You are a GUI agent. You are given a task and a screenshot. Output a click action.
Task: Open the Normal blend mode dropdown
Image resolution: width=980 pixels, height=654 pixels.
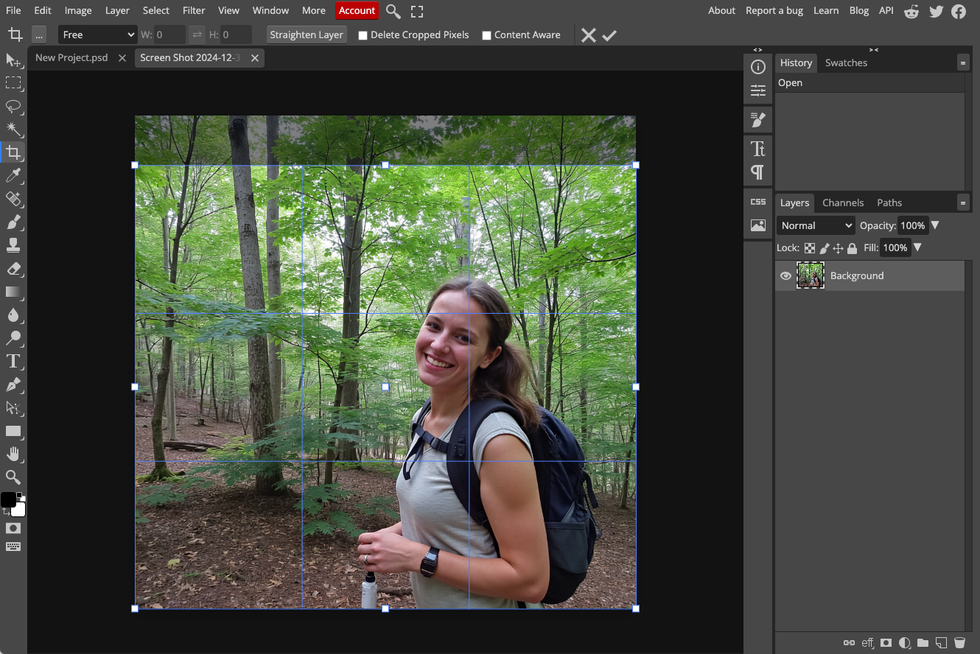click(816, 226)
